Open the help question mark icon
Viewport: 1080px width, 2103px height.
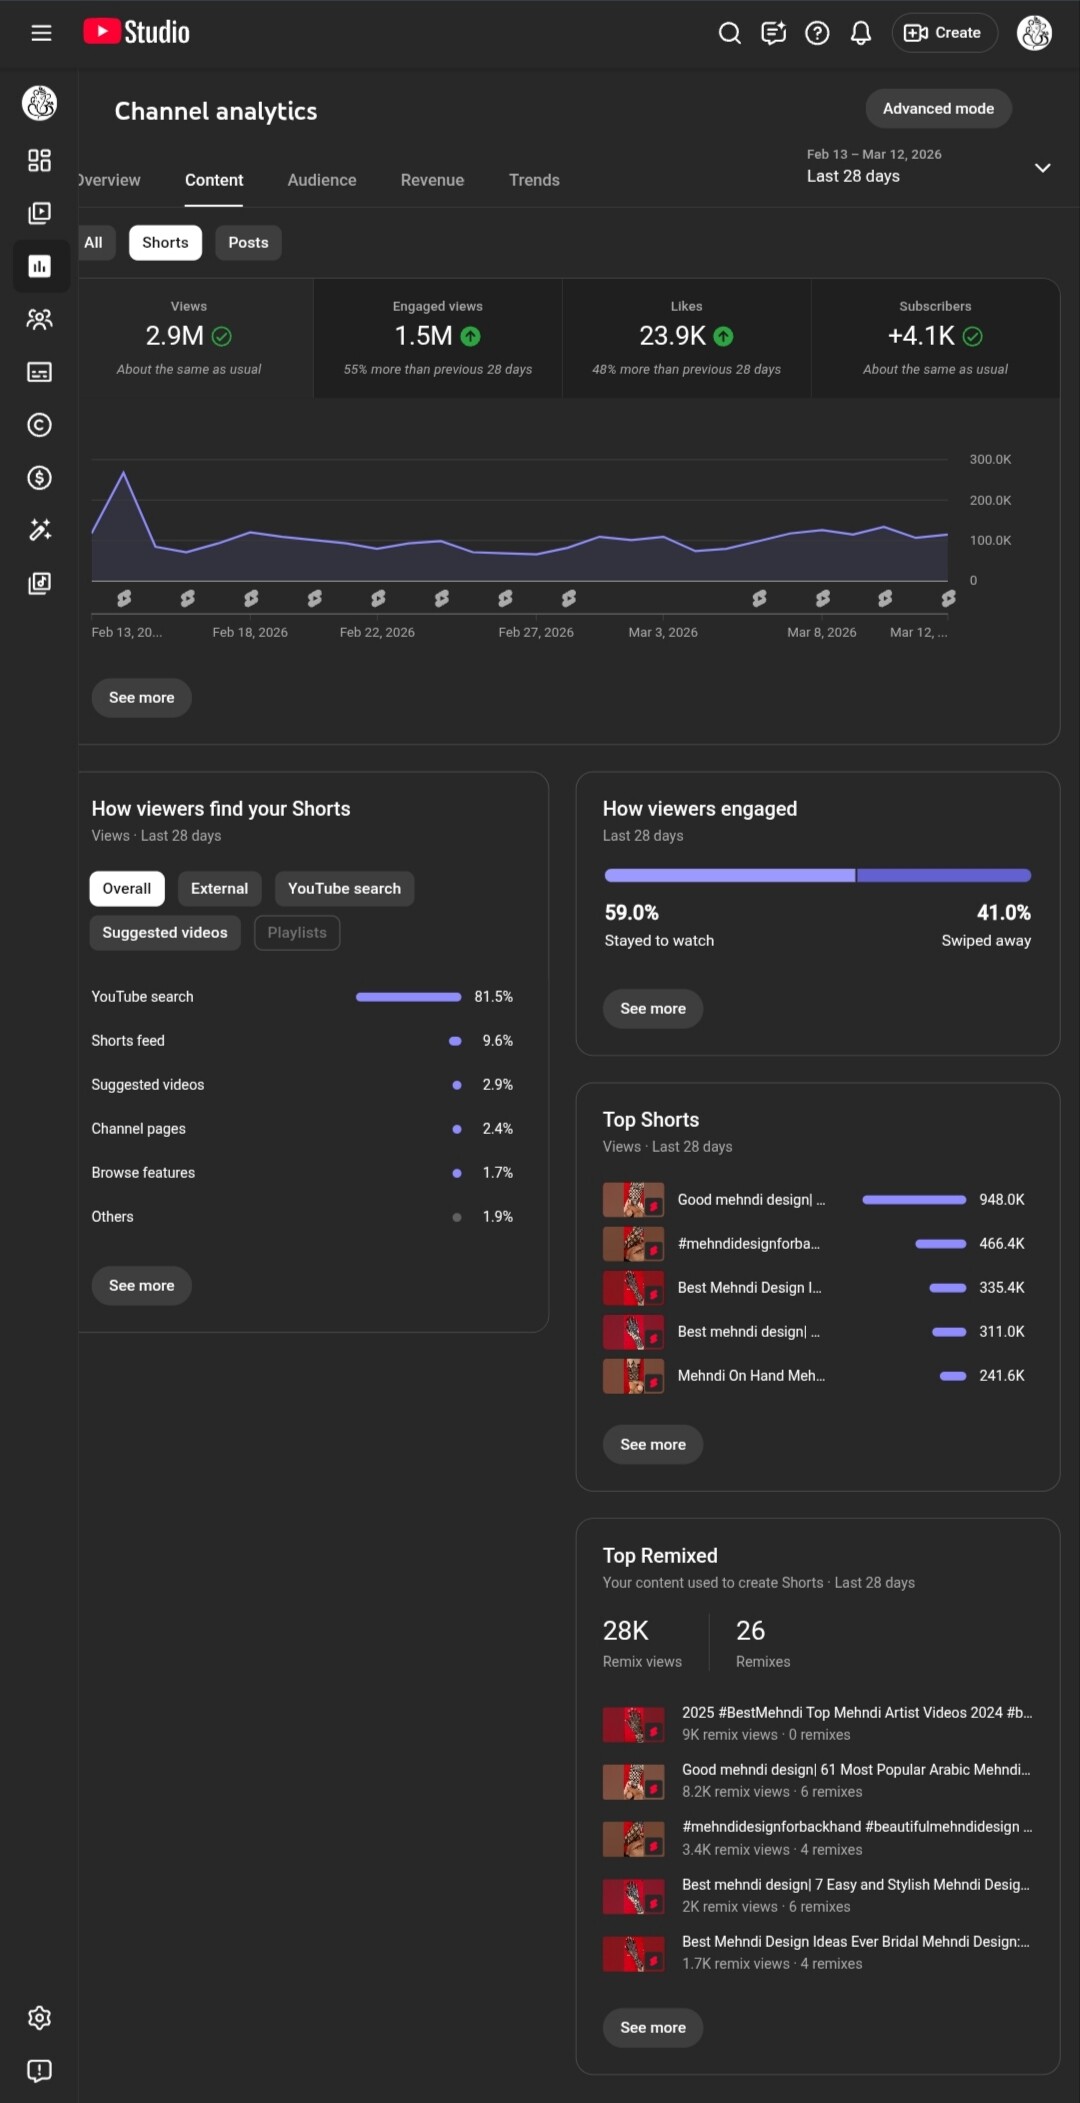click(x=817, y=33)
